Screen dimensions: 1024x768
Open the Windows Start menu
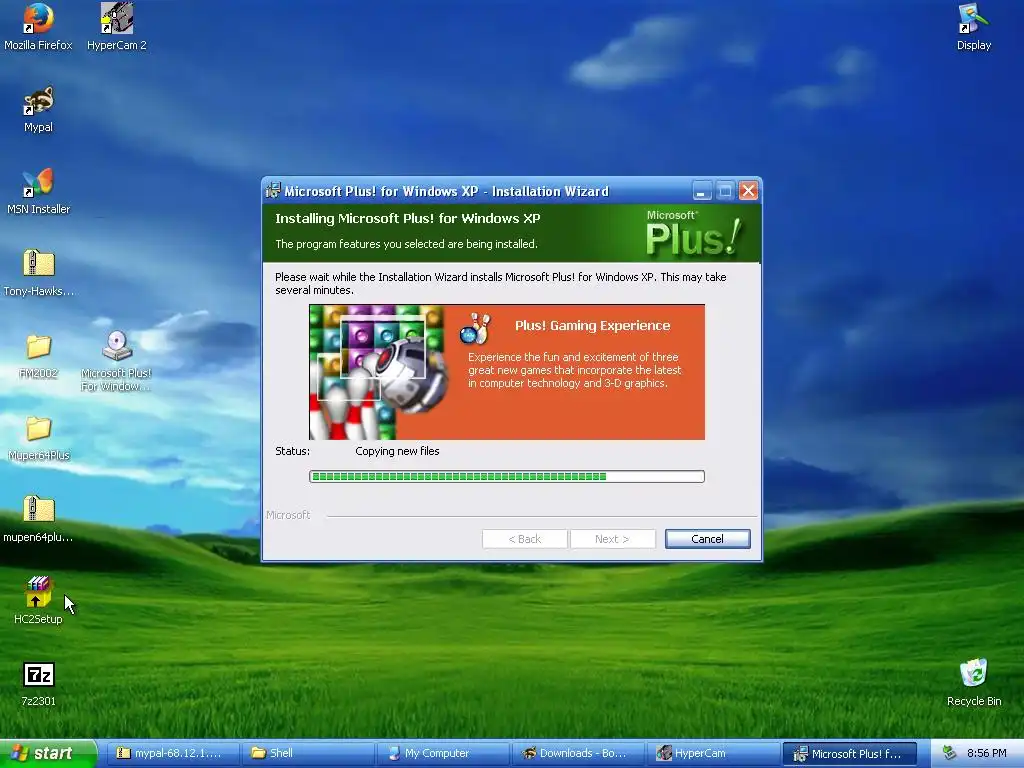click(48, 753)
